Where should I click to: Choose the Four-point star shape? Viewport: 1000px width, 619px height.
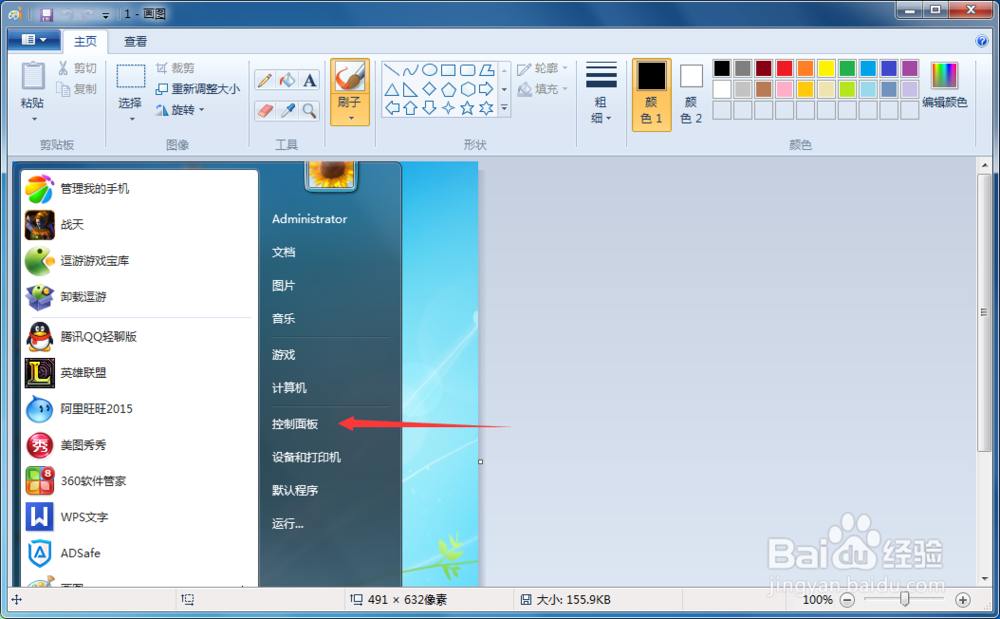pos(448,108)
